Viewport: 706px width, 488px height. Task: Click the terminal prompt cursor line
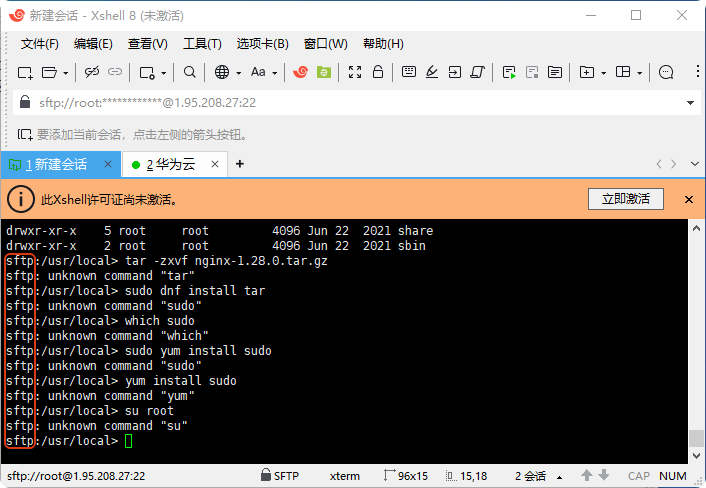tap(69, 441)
